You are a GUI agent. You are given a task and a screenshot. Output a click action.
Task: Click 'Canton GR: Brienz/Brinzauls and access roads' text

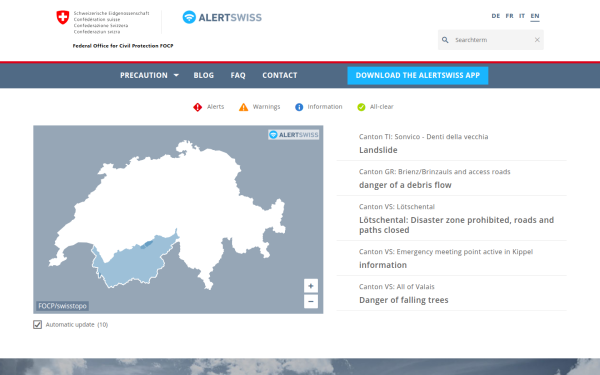click(435, 172)
